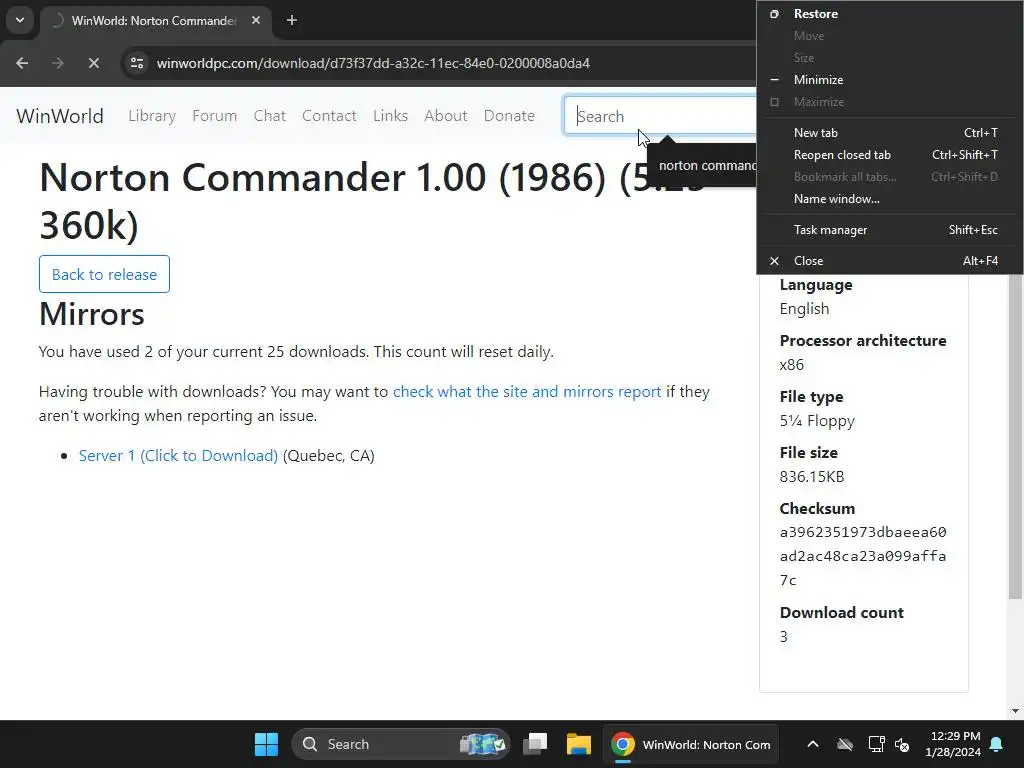The width and height of the screenshot is (1024, 768).
Task: Choose Close in the window menu
Action: tap(889, 261)
